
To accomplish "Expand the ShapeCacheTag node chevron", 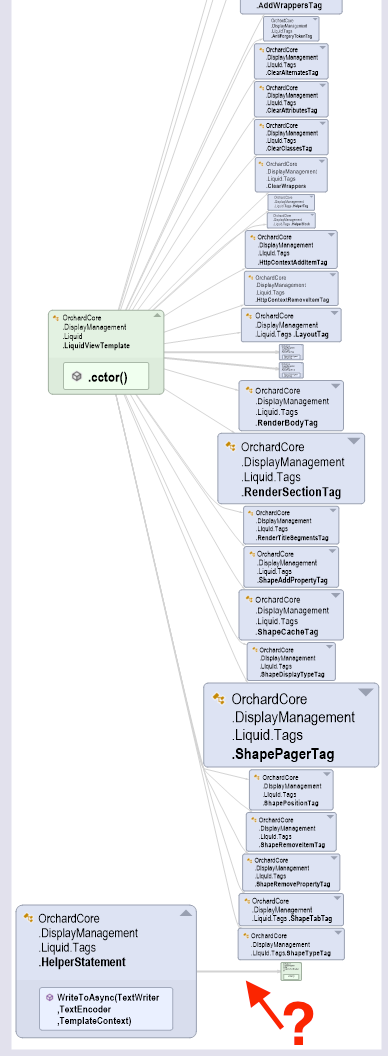I will coord(336,595).
